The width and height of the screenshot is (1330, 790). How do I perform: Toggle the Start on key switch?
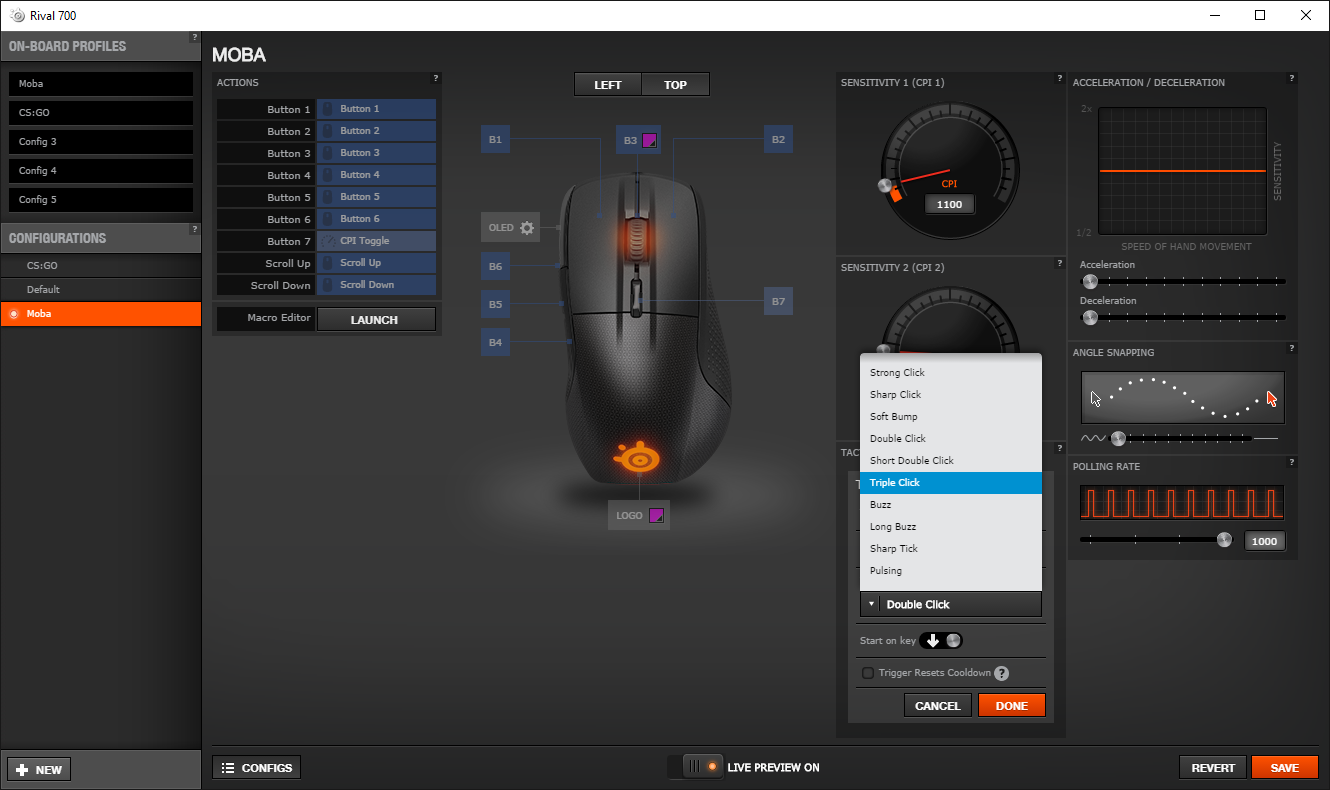click(x=941, y=640)
